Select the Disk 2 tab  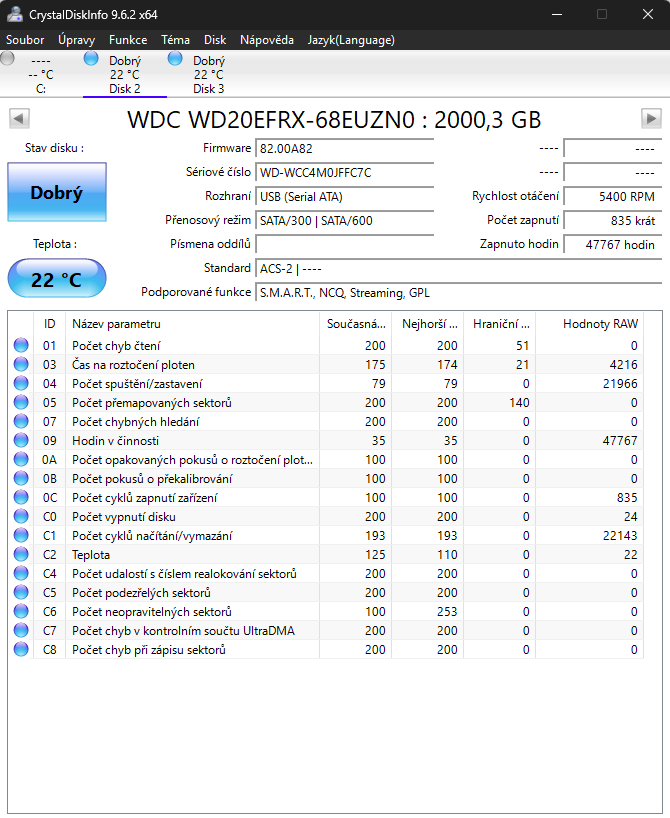125,74
